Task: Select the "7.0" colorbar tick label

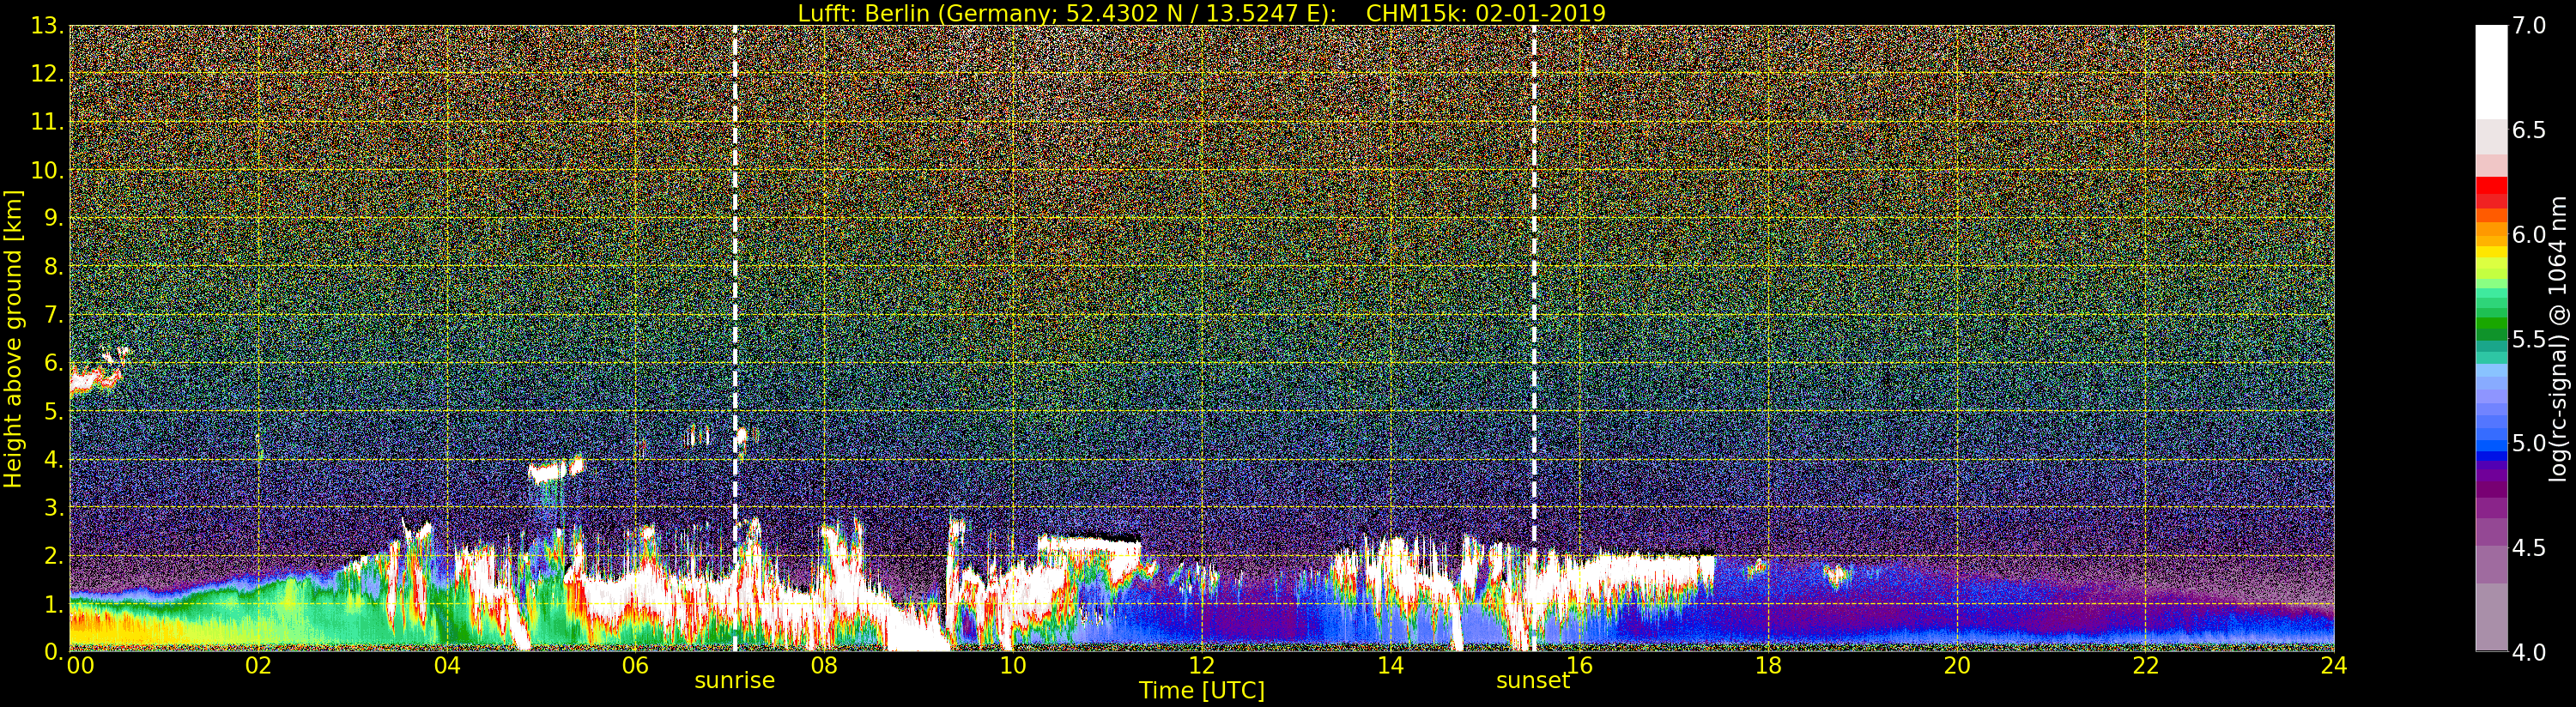Action: [2530, 26]
